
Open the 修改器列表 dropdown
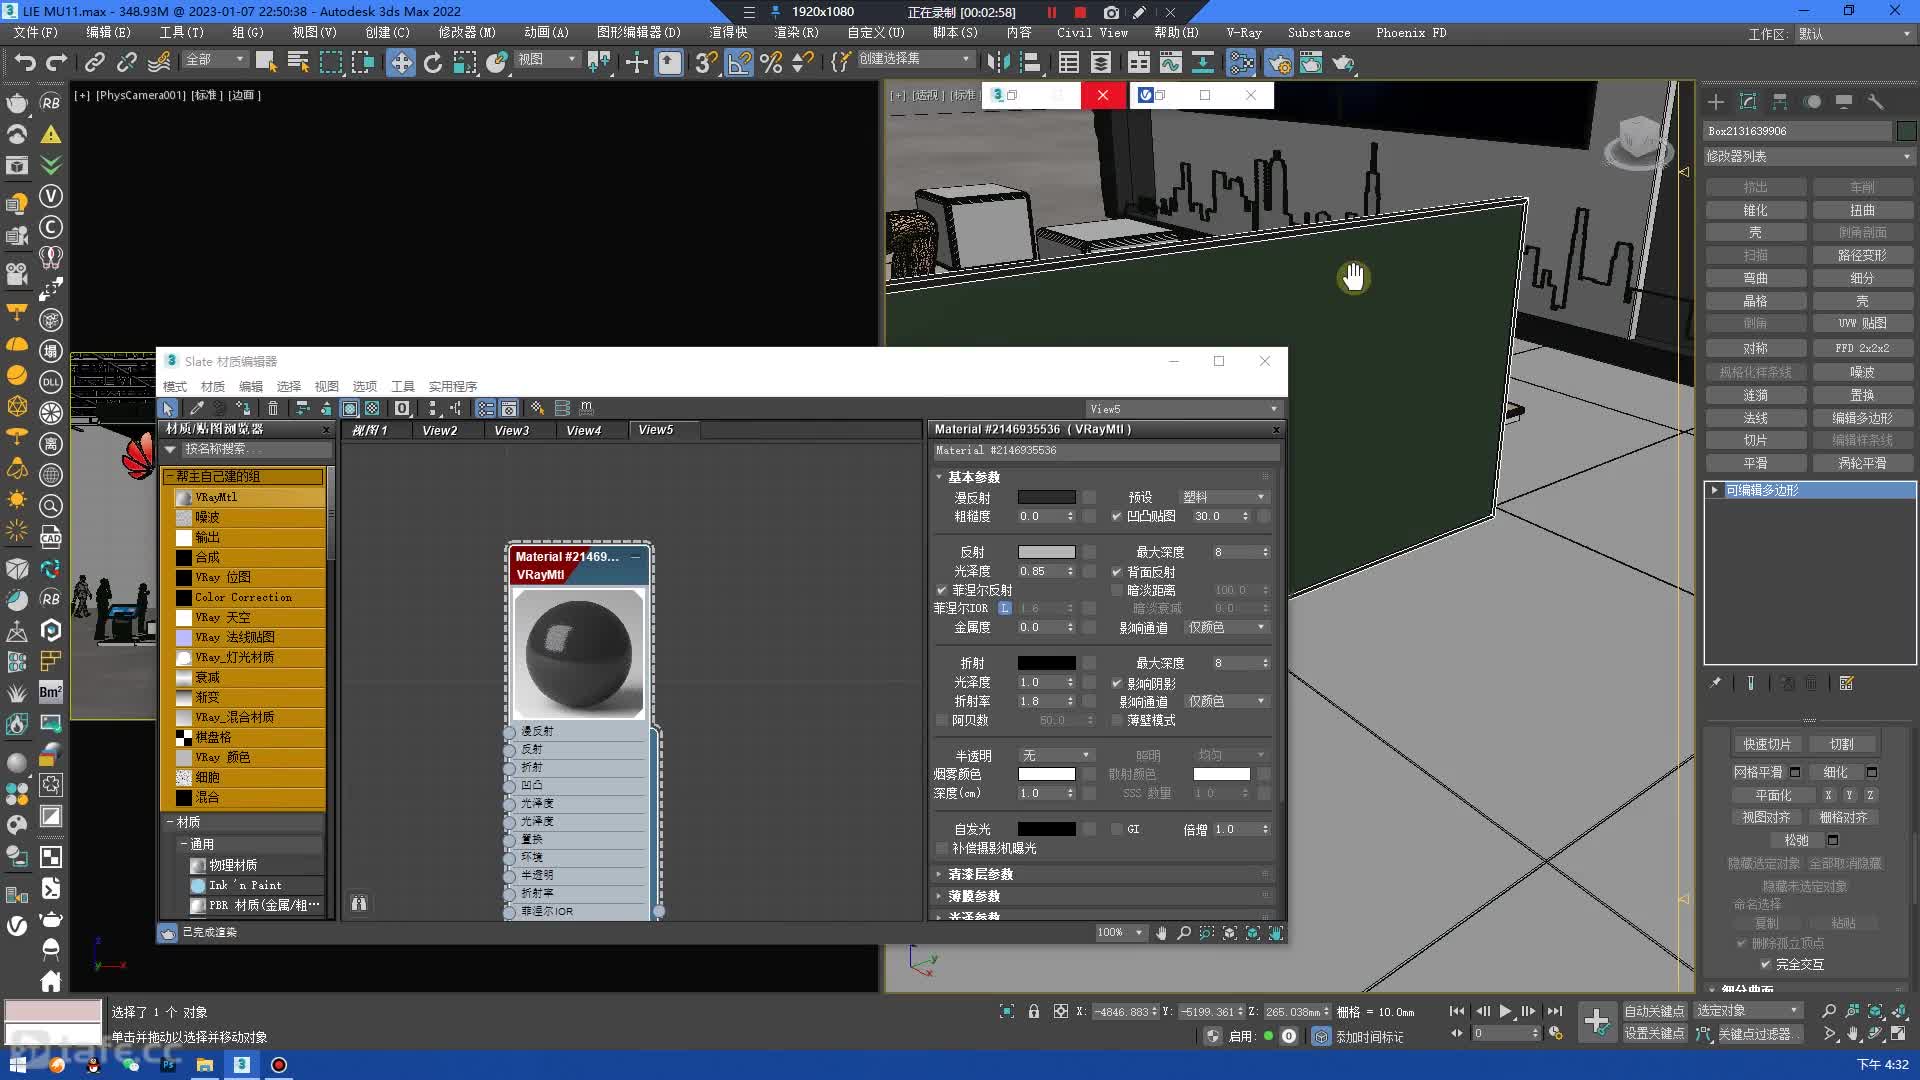1808,156
